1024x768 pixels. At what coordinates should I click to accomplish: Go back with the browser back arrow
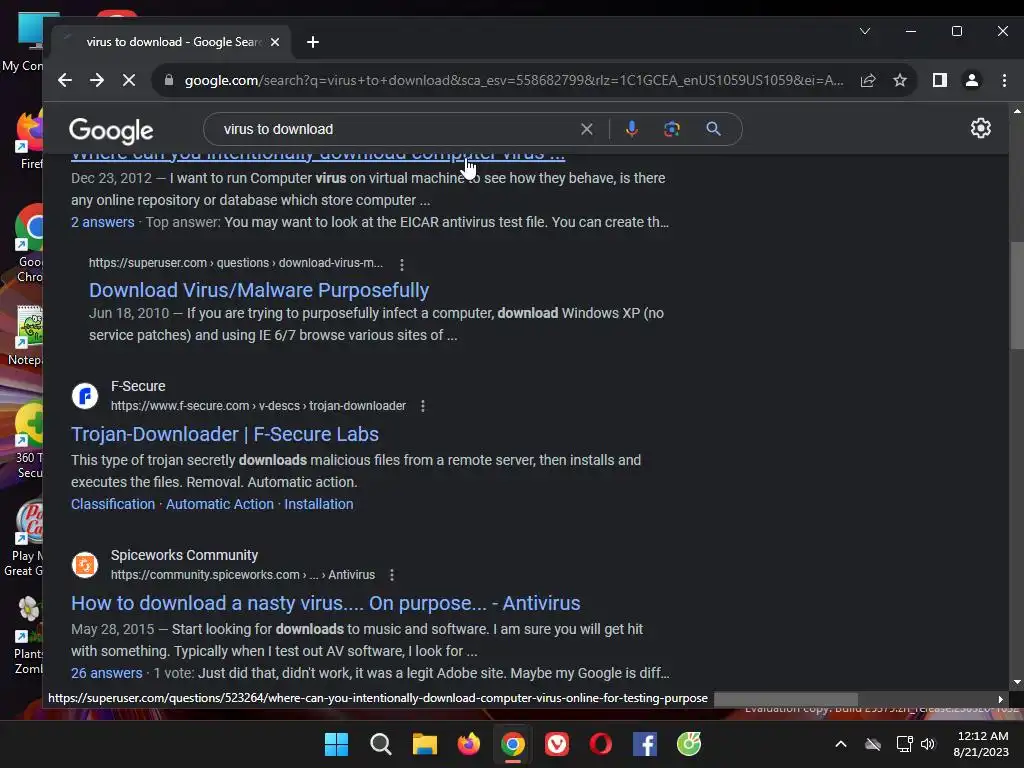(65, 80)
